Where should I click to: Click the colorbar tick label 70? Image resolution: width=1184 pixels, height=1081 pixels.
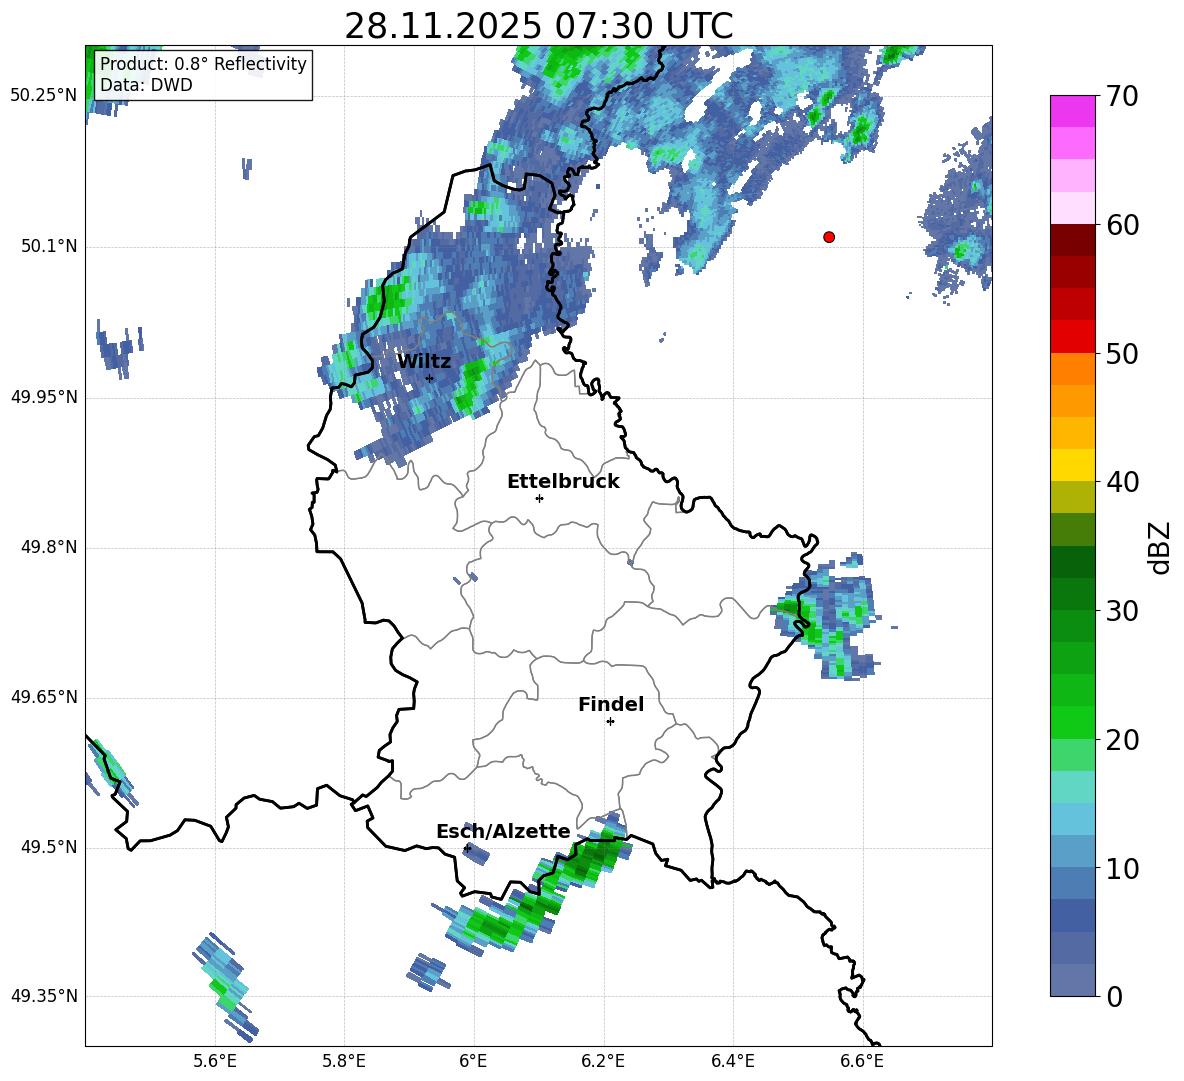pos(1122,96)
